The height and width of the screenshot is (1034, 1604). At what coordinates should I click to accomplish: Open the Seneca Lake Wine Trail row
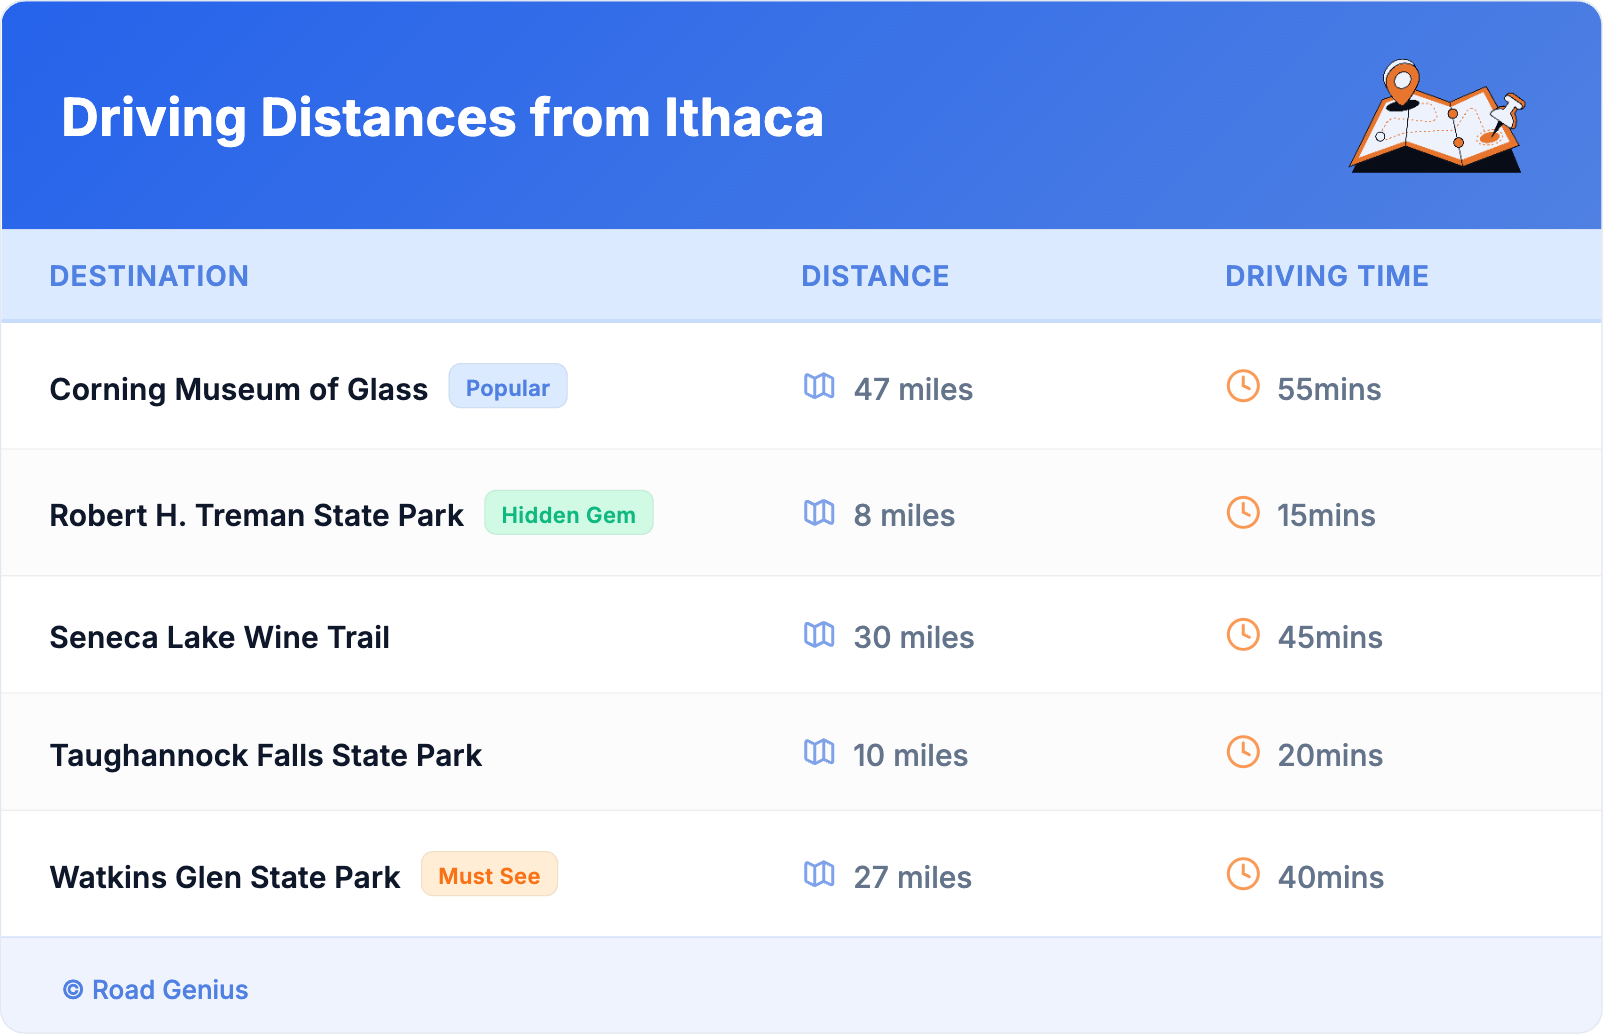pyautogui.click(x=220, y=637)
